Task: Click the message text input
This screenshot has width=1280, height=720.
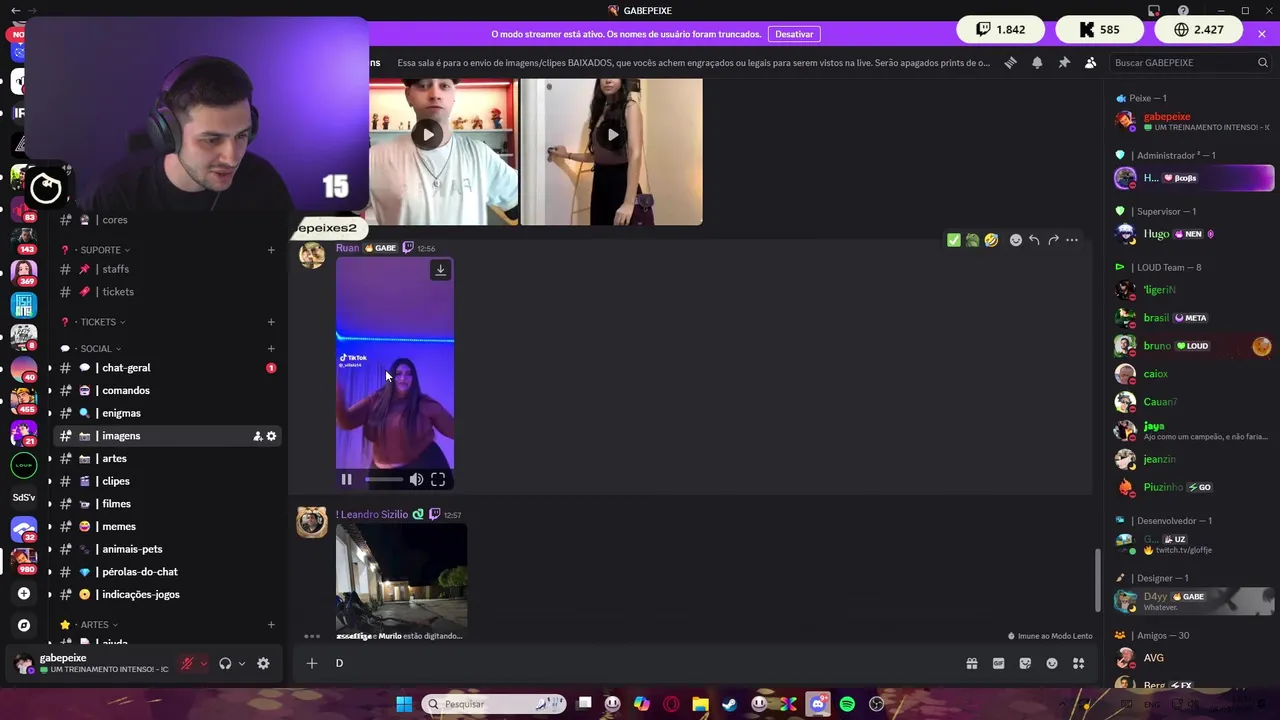Action: [640, 663]
